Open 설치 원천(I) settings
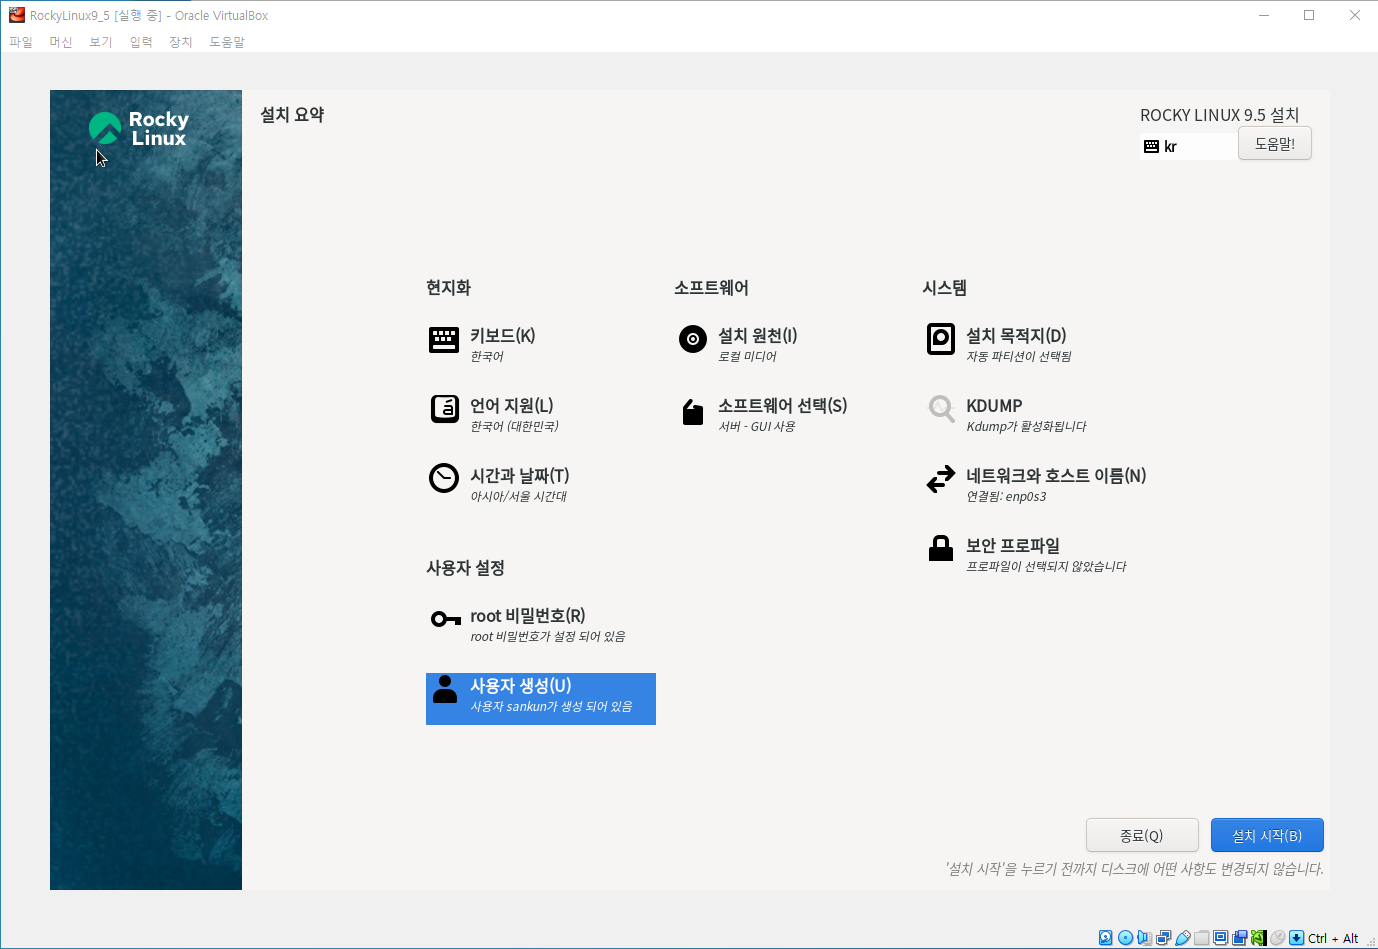This screenshot has height=949, width=1378. click(x=758, y=335)
